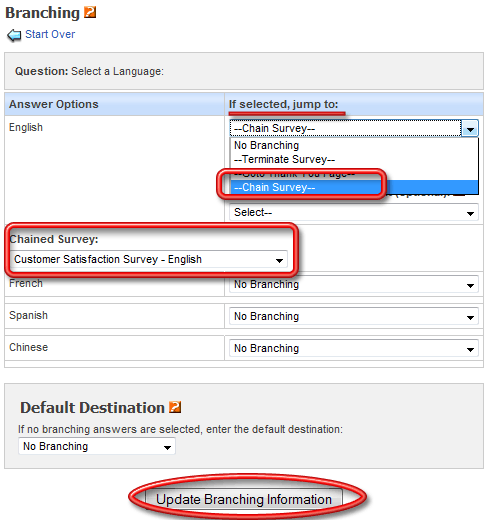
Task: Click the English jump-to dropdown arrow button
Action: tap(470, 129)
